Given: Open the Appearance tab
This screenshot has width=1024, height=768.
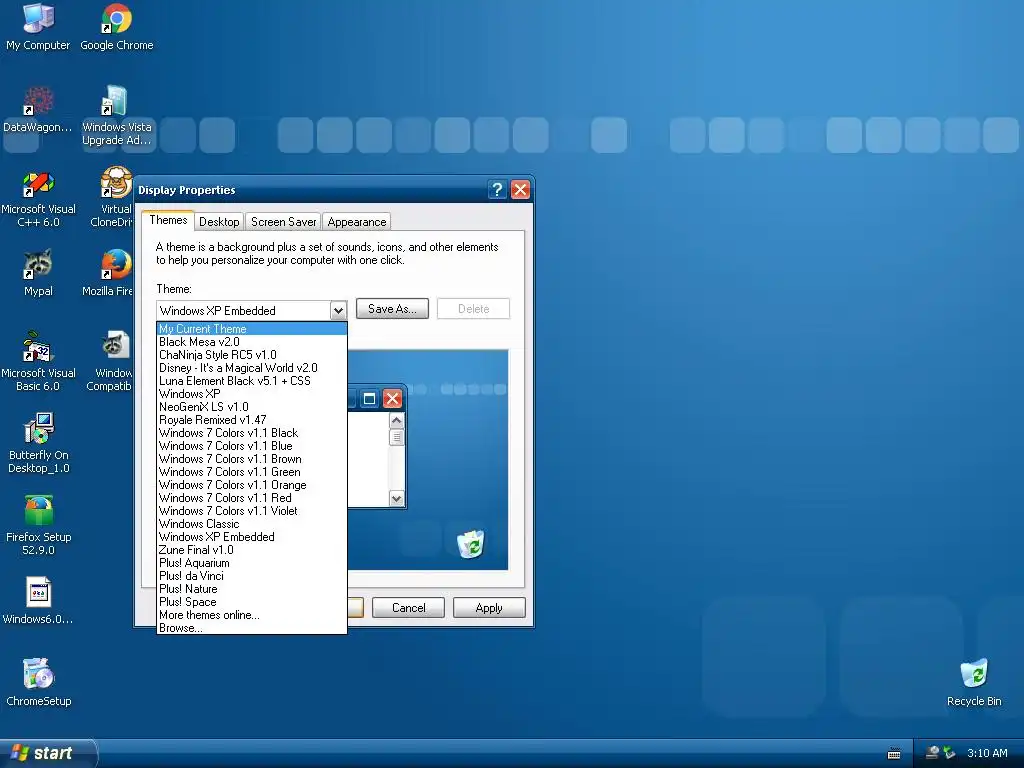Looking at the screenshot, I should click(357, 221).
